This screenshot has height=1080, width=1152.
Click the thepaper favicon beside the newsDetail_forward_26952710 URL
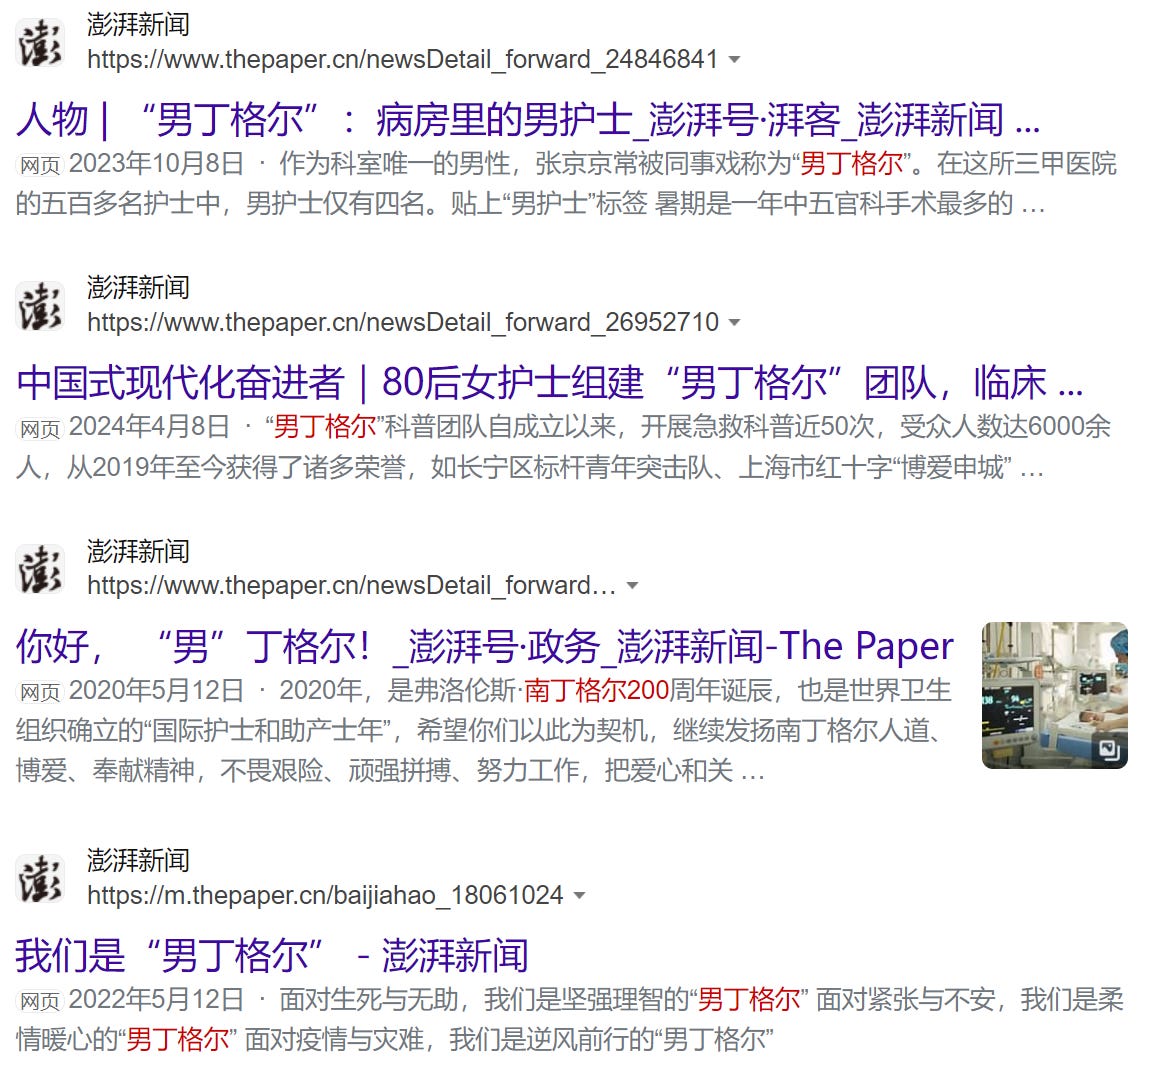coord(40,306)
